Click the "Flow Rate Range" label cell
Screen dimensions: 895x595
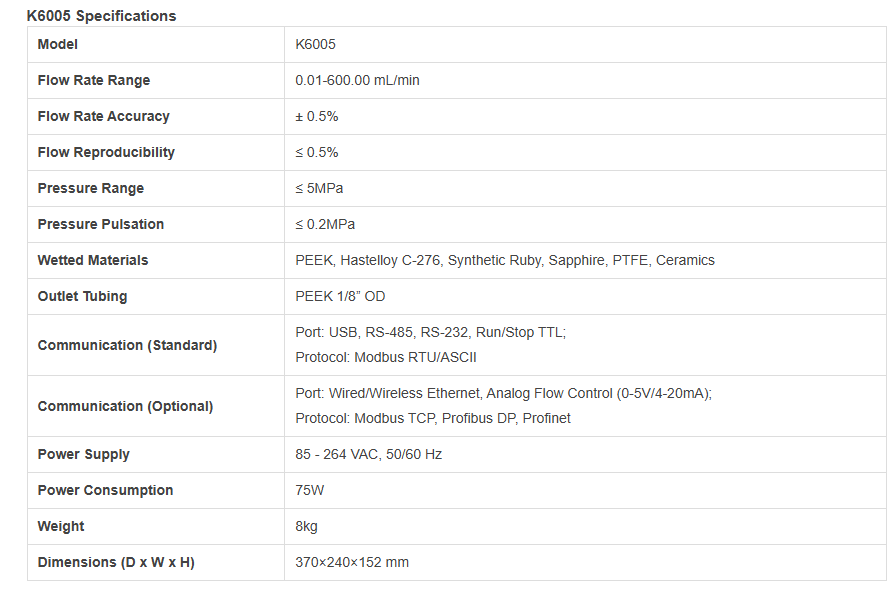tap(93, 80)
